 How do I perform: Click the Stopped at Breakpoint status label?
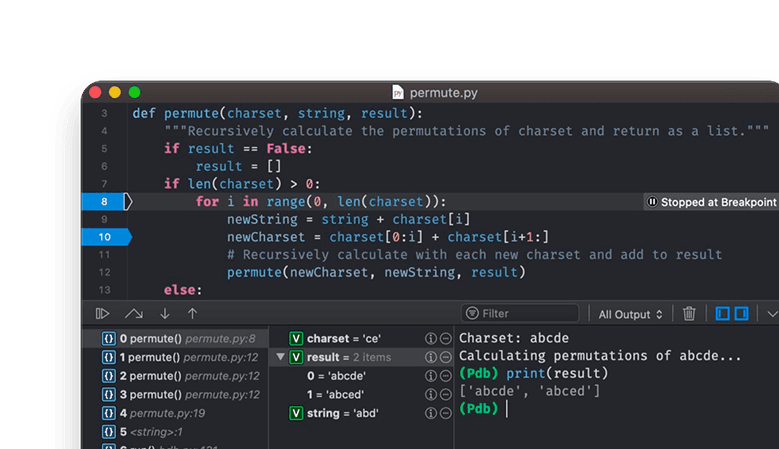pos(712,202)
